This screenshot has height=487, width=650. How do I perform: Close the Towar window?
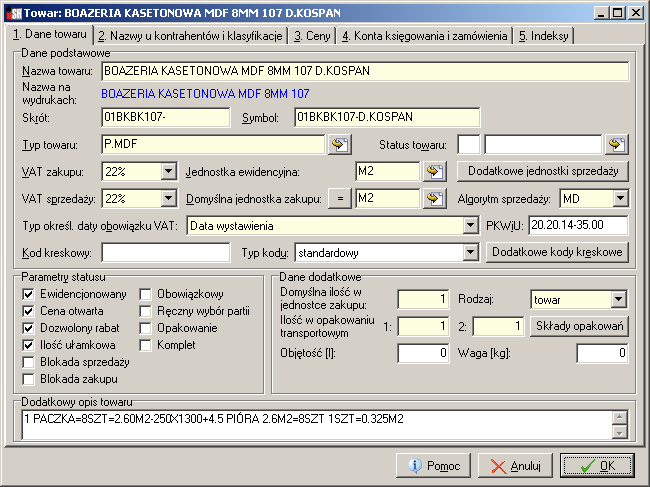635,13
